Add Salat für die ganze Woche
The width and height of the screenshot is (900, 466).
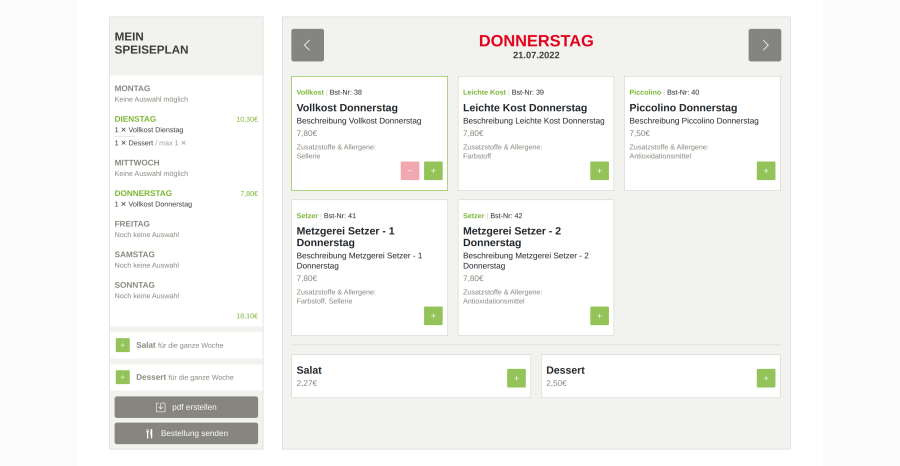coord(123,345)
